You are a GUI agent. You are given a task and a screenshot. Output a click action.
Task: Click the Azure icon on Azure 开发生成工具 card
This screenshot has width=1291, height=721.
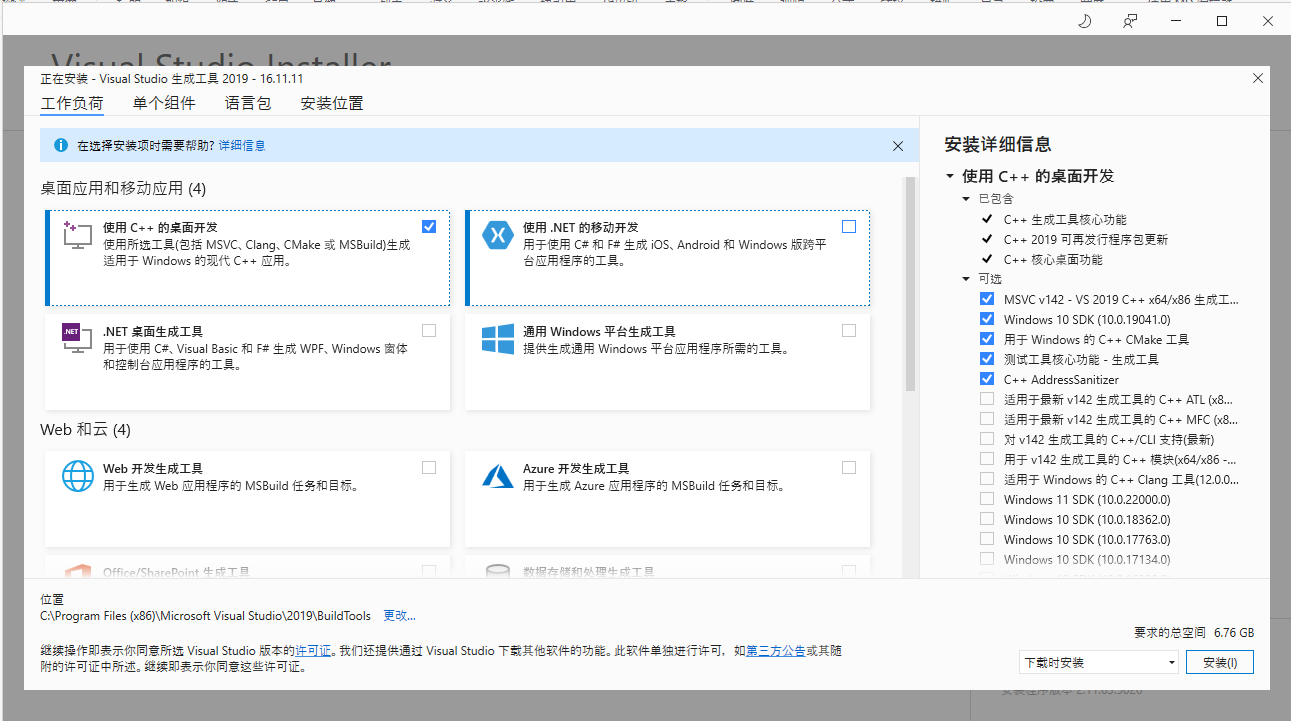497,476
